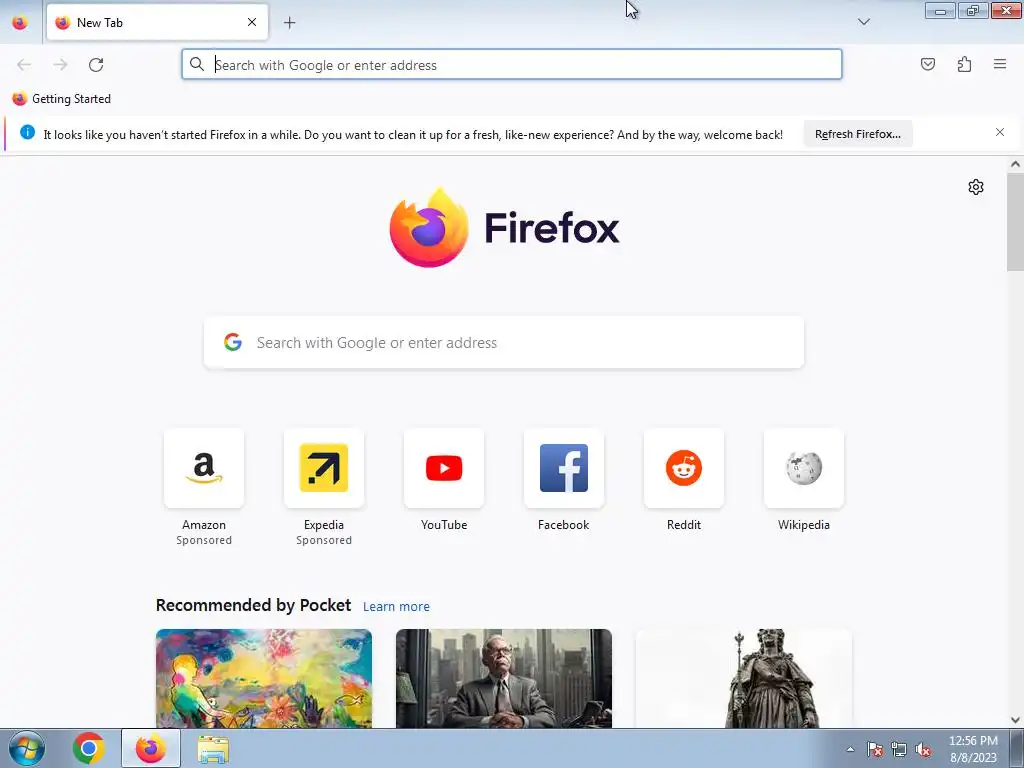Go forward one page
Screen dimensions: 1024x768
point(60,65)
